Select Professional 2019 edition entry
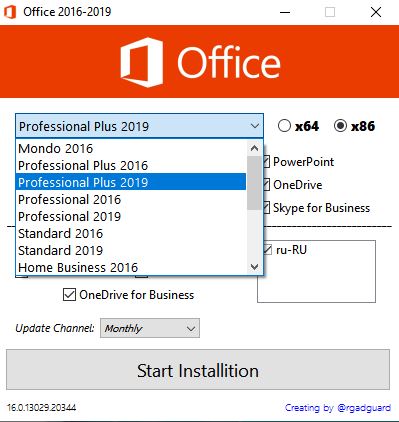Viewport: 399px width, 422px height. pos(131,216)
